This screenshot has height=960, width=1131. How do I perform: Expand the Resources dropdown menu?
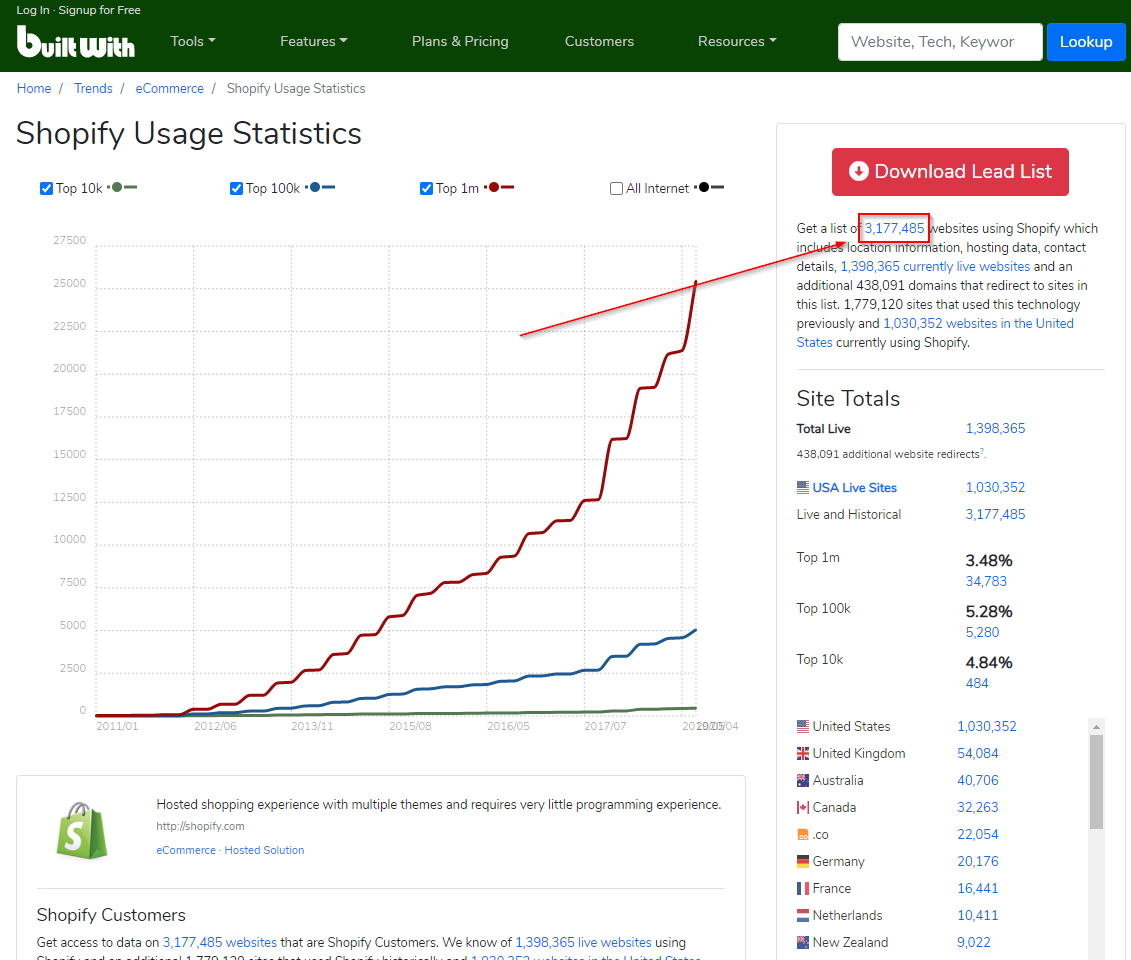point(737,41)
